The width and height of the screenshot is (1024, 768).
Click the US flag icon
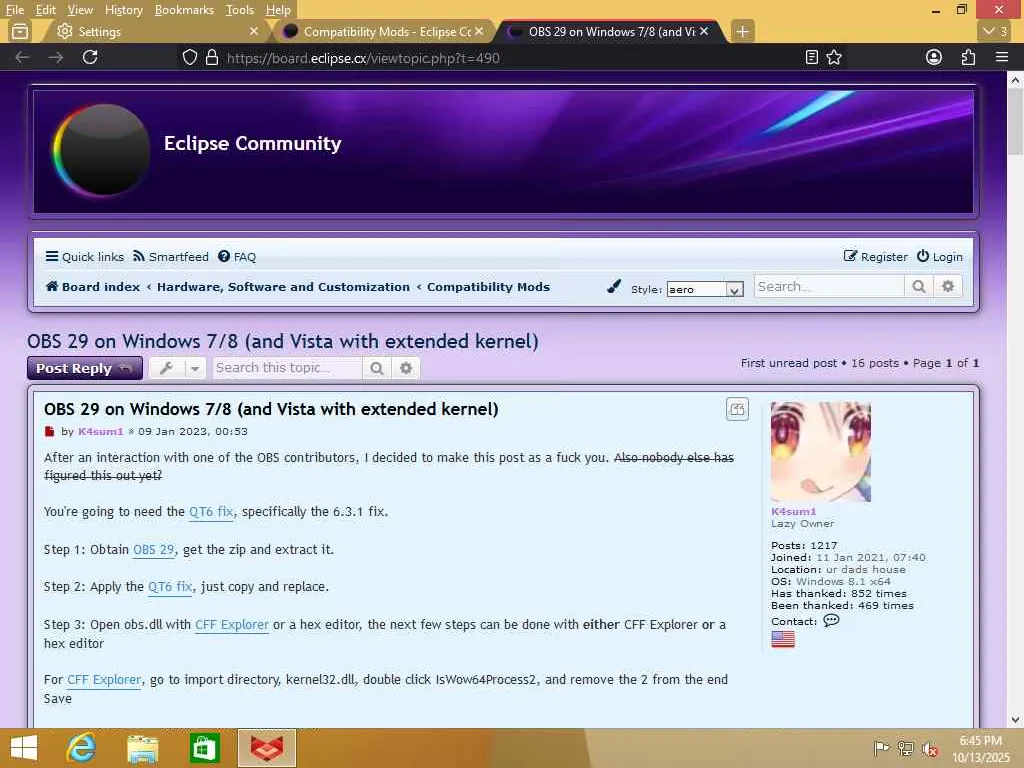[782, 639]
